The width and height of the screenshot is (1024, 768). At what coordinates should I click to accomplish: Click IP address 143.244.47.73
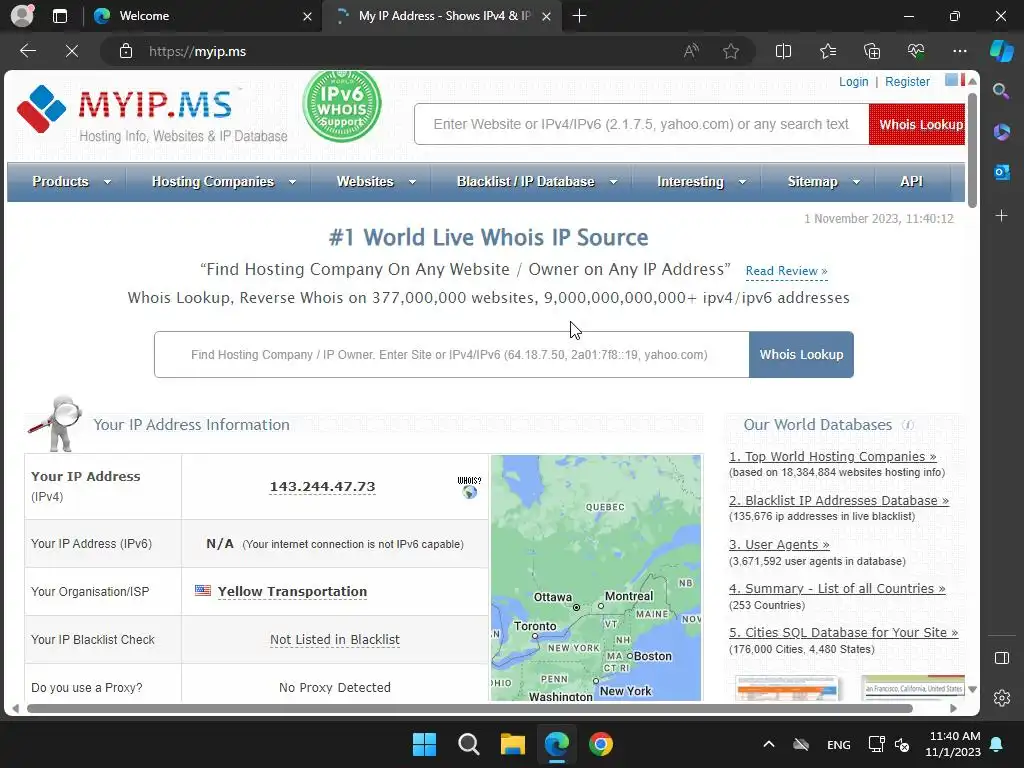[x=323, y=487]
